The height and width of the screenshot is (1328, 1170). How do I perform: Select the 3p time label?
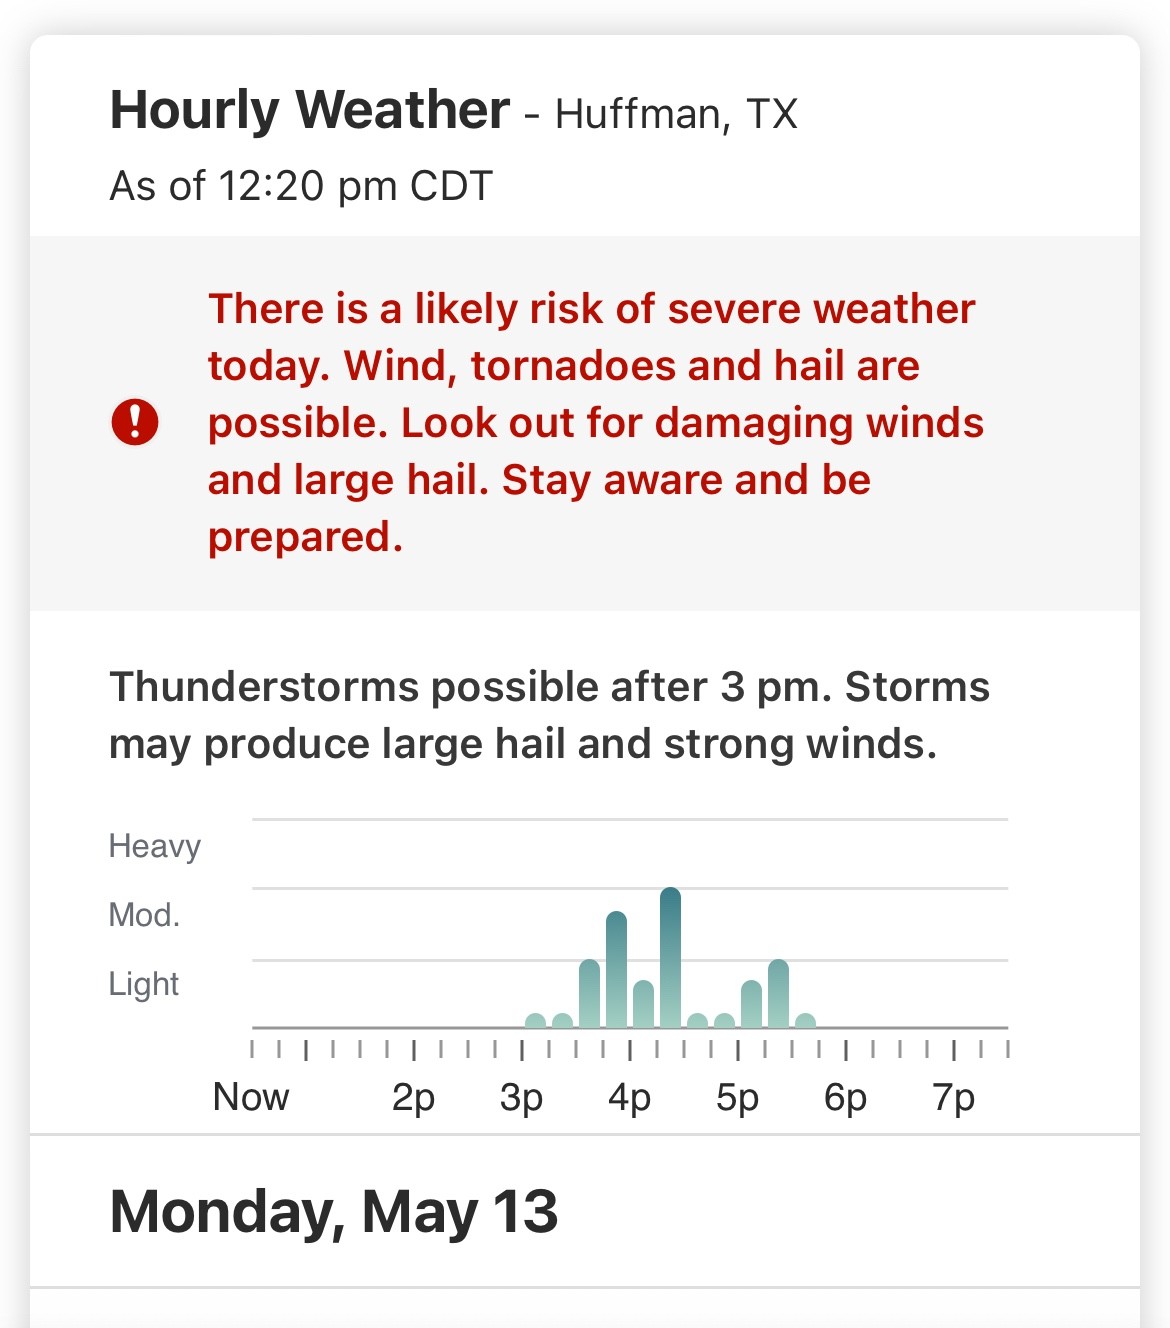(521, 1097)
